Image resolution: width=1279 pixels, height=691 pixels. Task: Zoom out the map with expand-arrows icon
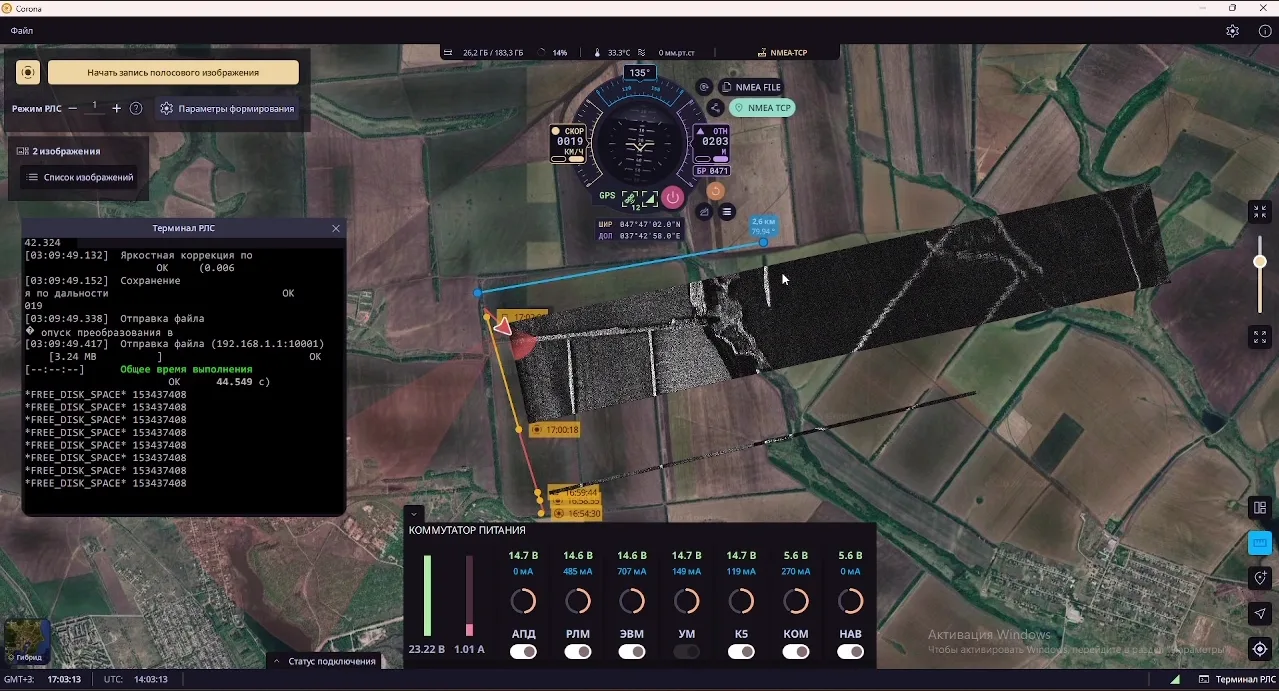[1260, 337]
